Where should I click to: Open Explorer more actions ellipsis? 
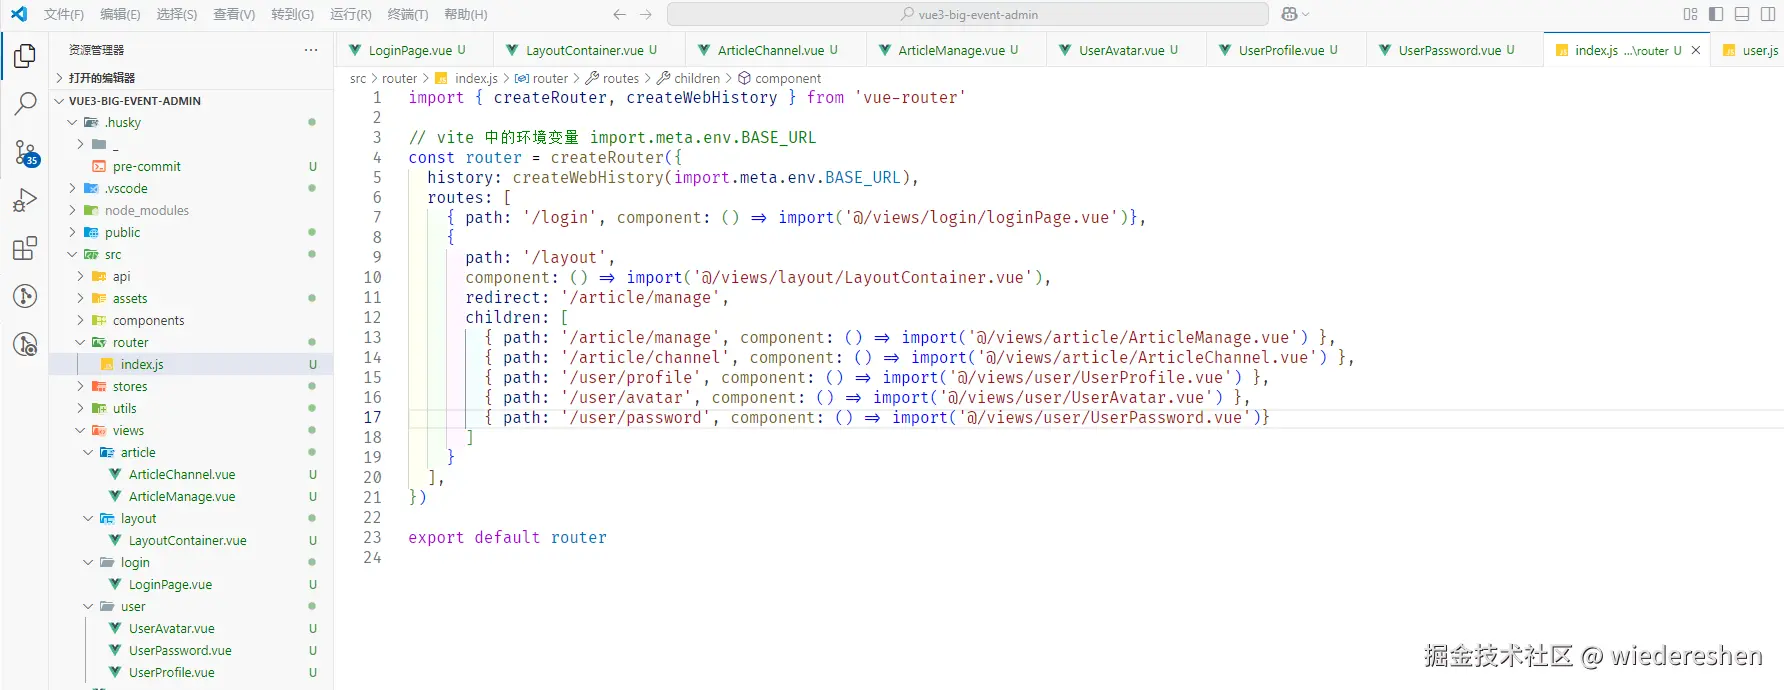pos(311,49)
